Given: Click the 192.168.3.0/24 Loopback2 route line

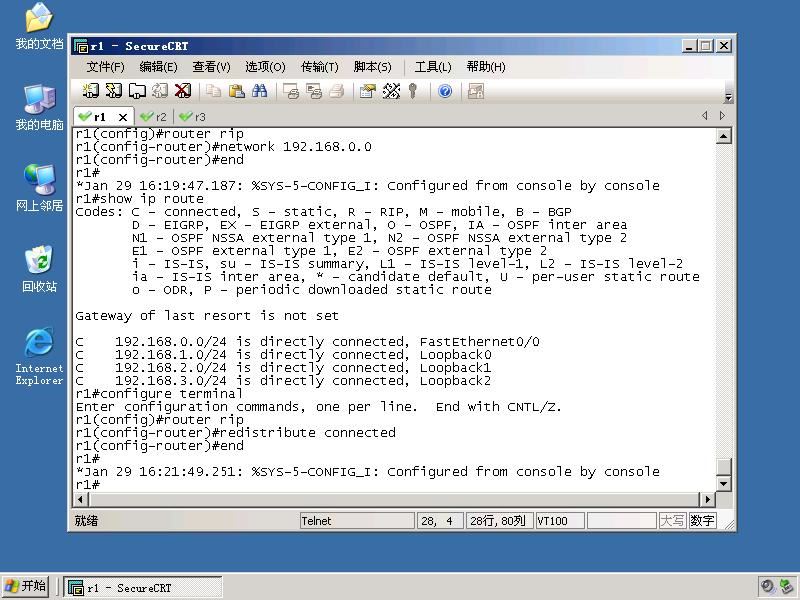Looking at the screenshot, I should (x=283, y=381).
